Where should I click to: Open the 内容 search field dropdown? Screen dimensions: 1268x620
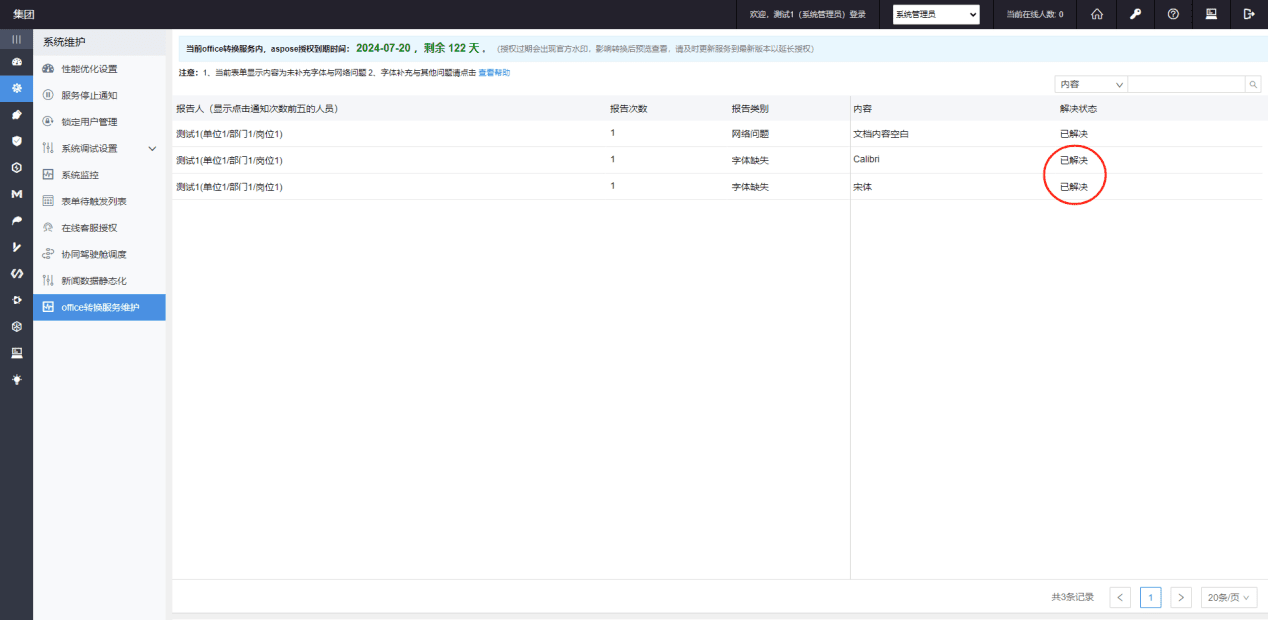[1091, 85]
